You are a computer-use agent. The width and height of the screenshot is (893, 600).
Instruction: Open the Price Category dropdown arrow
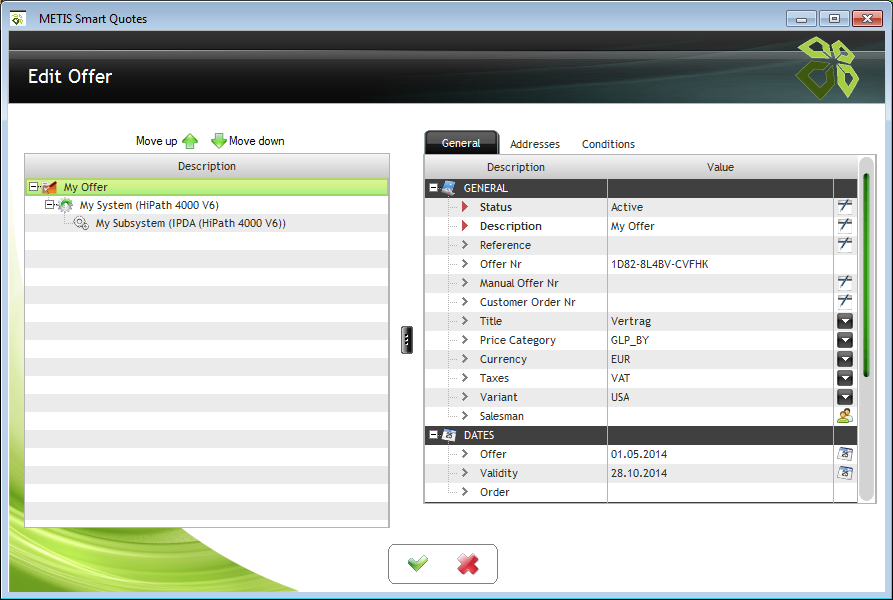845,340
